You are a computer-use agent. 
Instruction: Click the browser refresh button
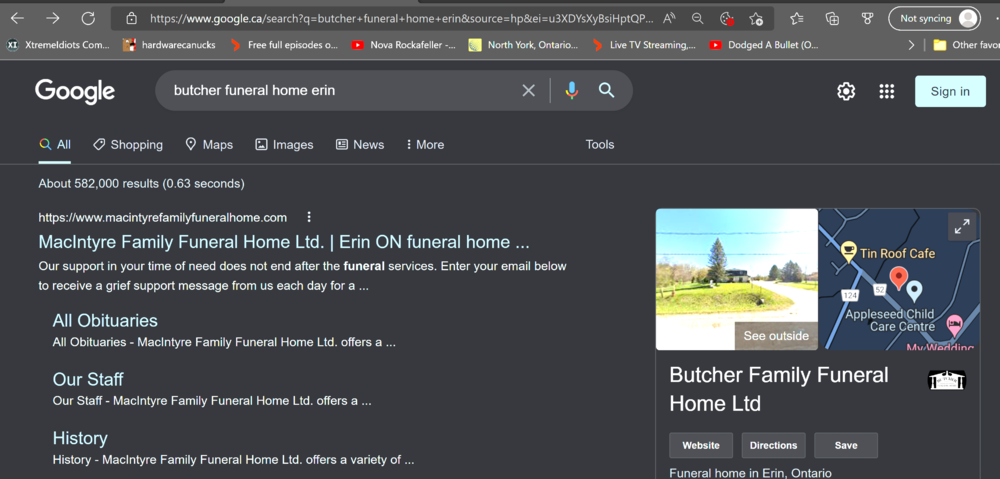88,18
